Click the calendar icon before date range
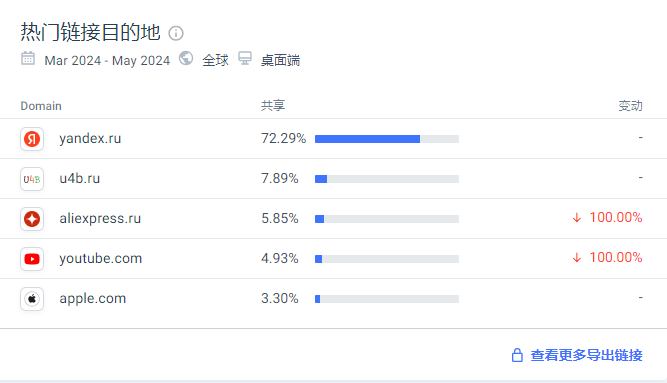667x383 pixels. tap(28, 59)
